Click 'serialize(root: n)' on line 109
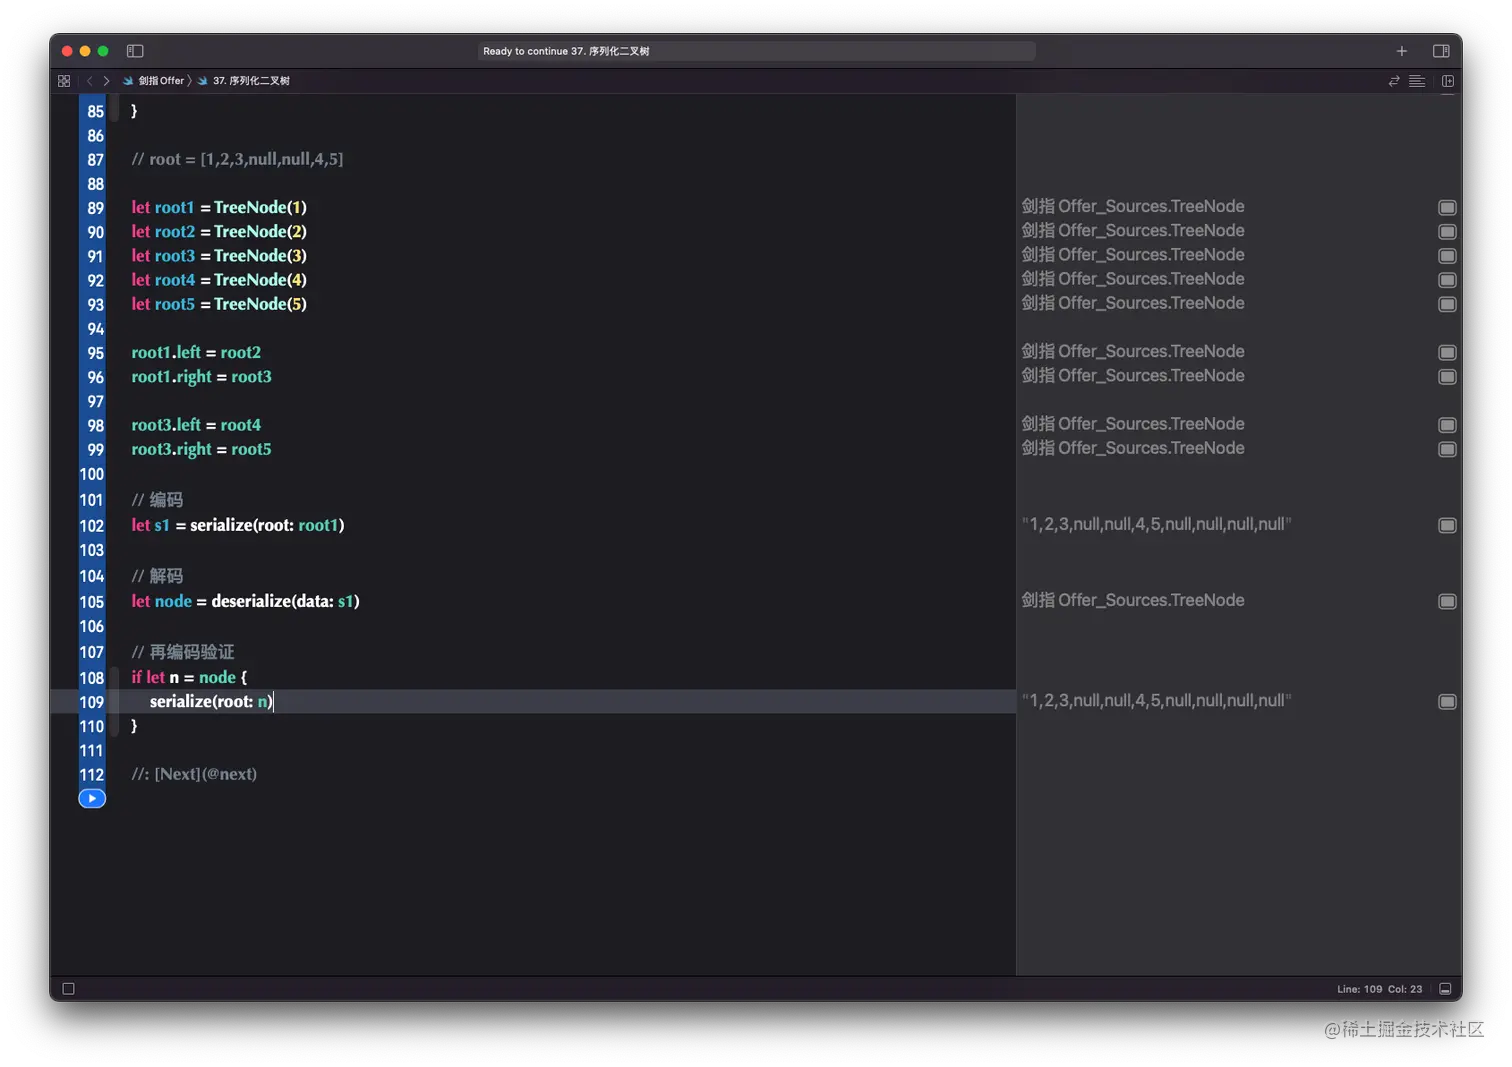Screen dimensions: 1512x1067 (x=211, y=701)
